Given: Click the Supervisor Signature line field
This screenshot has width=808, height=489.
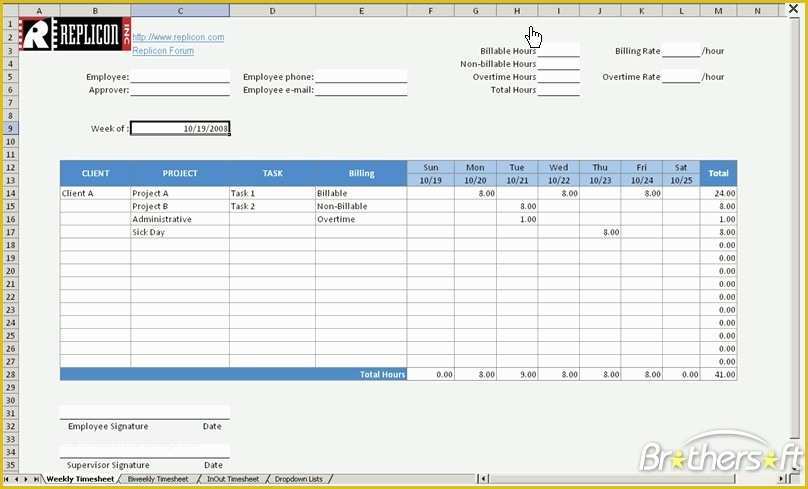Looking at the screenshot, I should pos(145,451).
